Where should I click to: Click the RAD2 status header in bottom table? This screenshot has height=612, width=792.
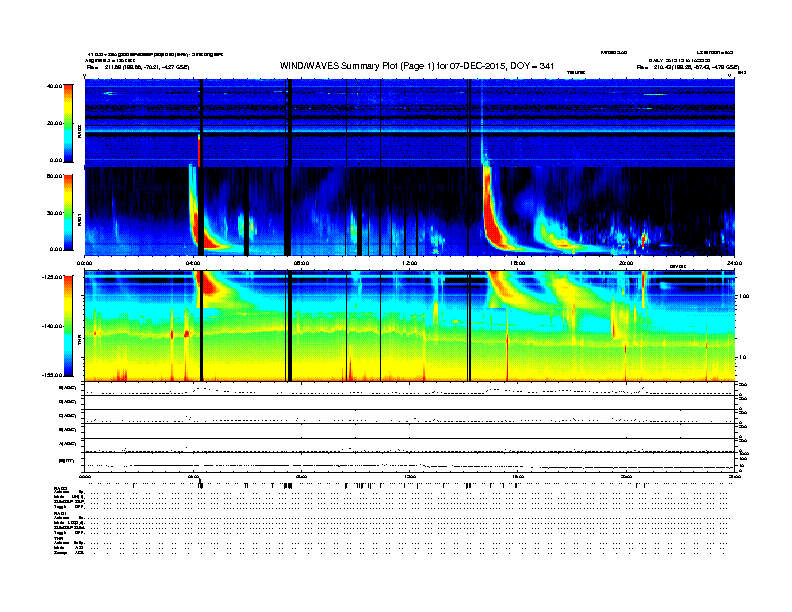click(x=61, y=488)
